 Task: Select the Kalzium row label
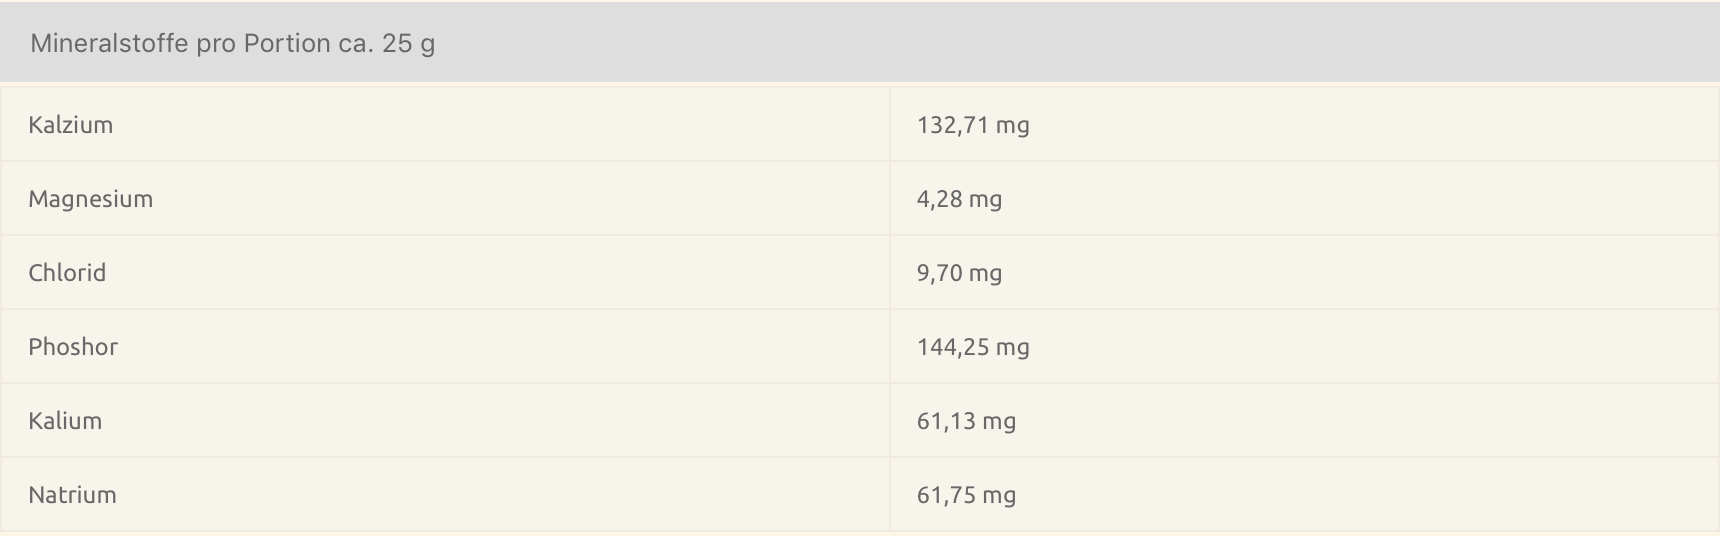point(70,125)
